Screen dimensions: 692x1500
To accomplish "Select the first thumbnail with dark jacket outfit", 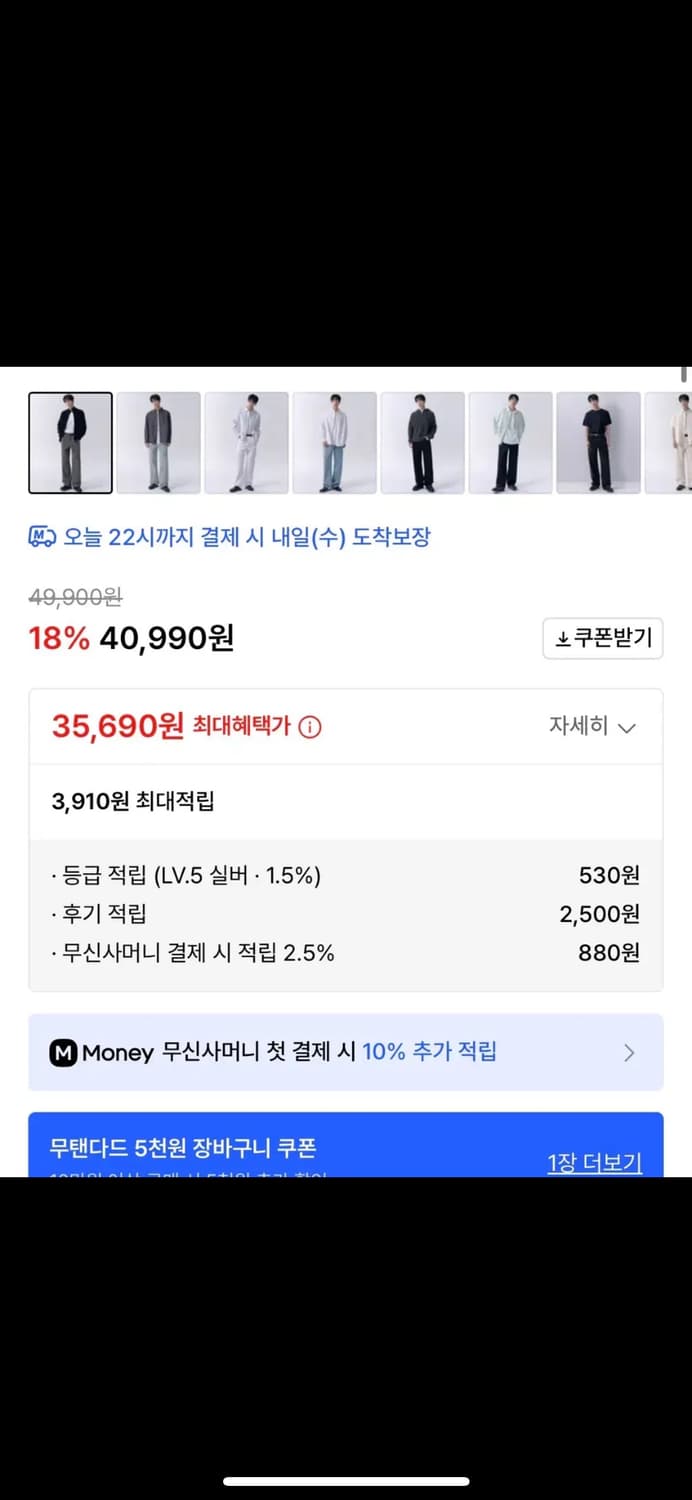I will tap(70, 442).
